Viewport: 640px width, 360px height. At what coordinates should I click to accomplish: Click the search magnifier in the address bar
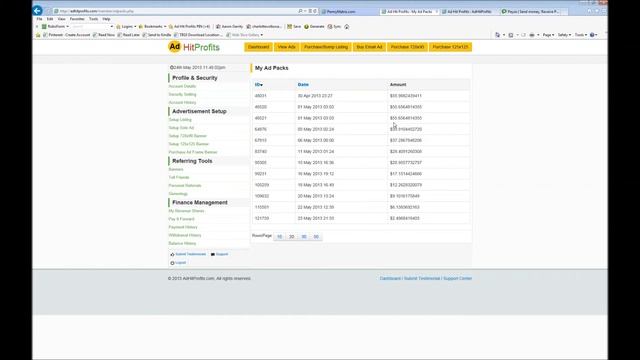(300, 11)
